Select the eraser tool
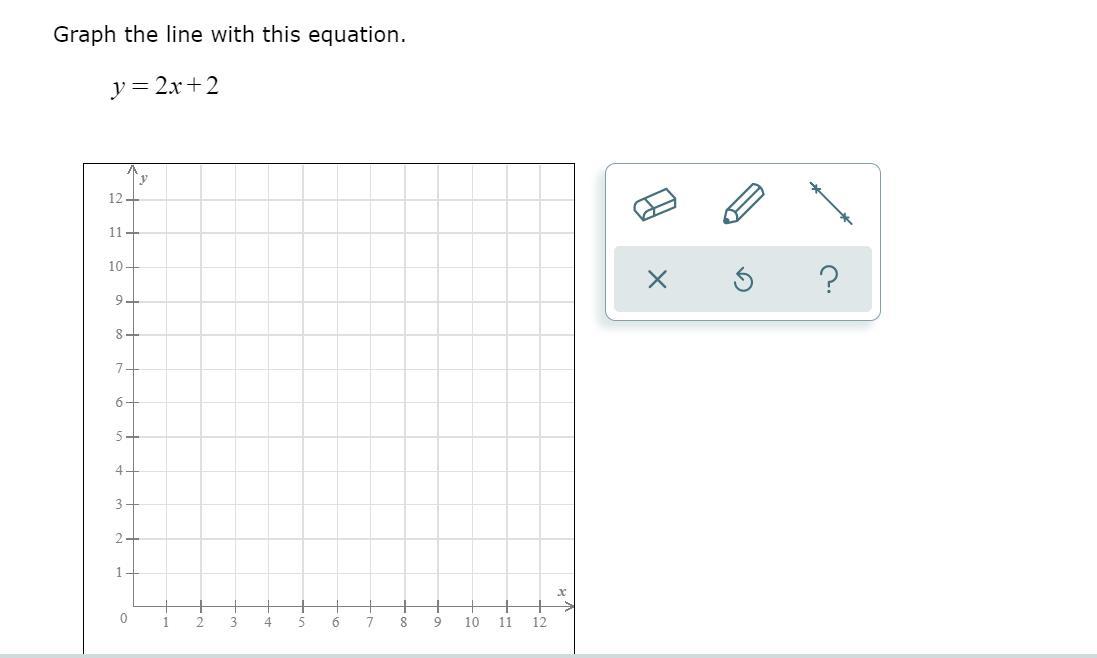This screenshot has height=658, width=1097. [x=655, y=205]
